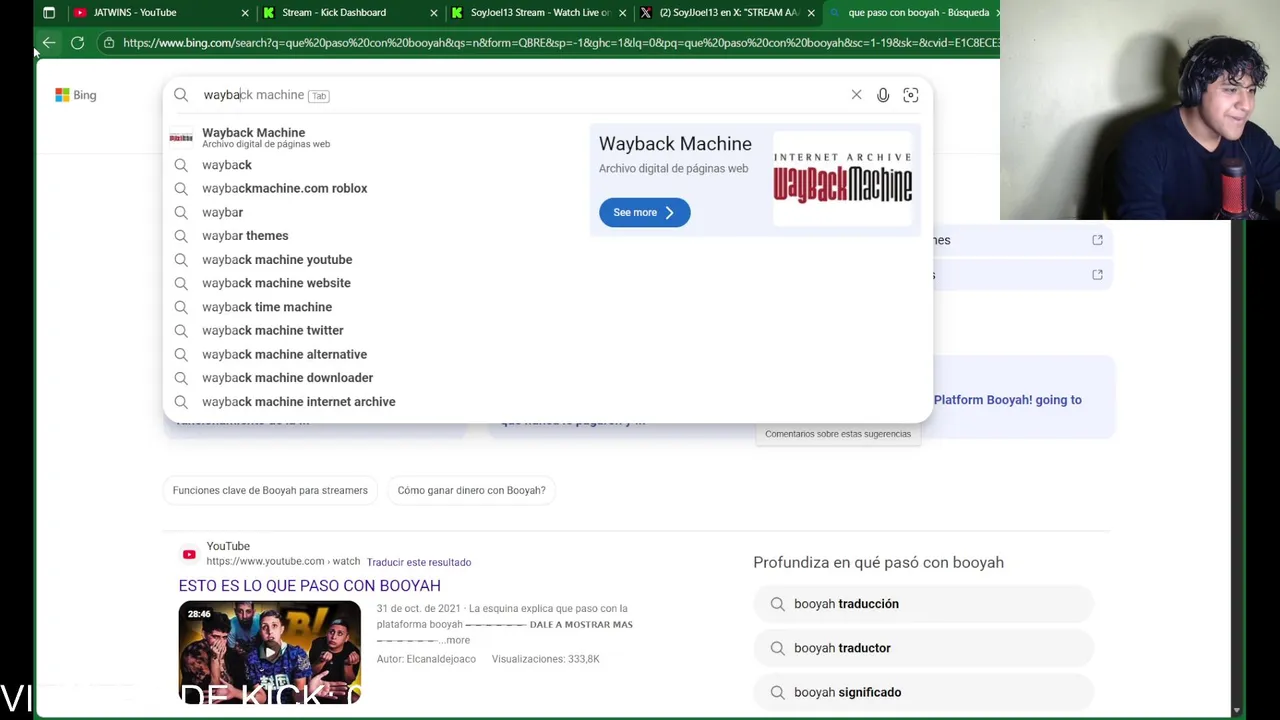Viewport: 1280px width, 720px height.
Task: Click the scrollbar down arrow
Action: (x=1237, y=710)
